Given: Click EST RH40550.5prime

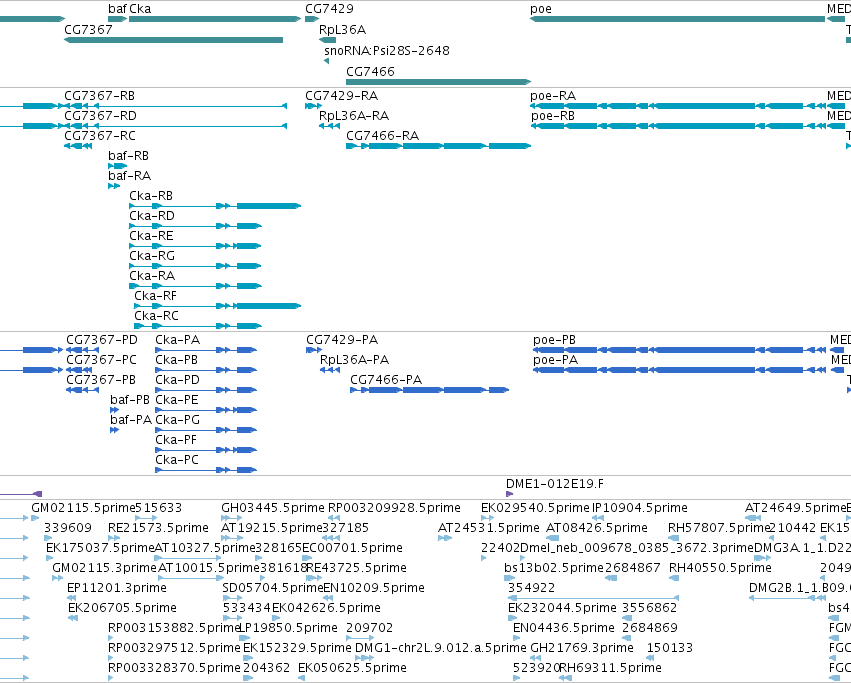Looking at the screenshot, I should point(720,568).
